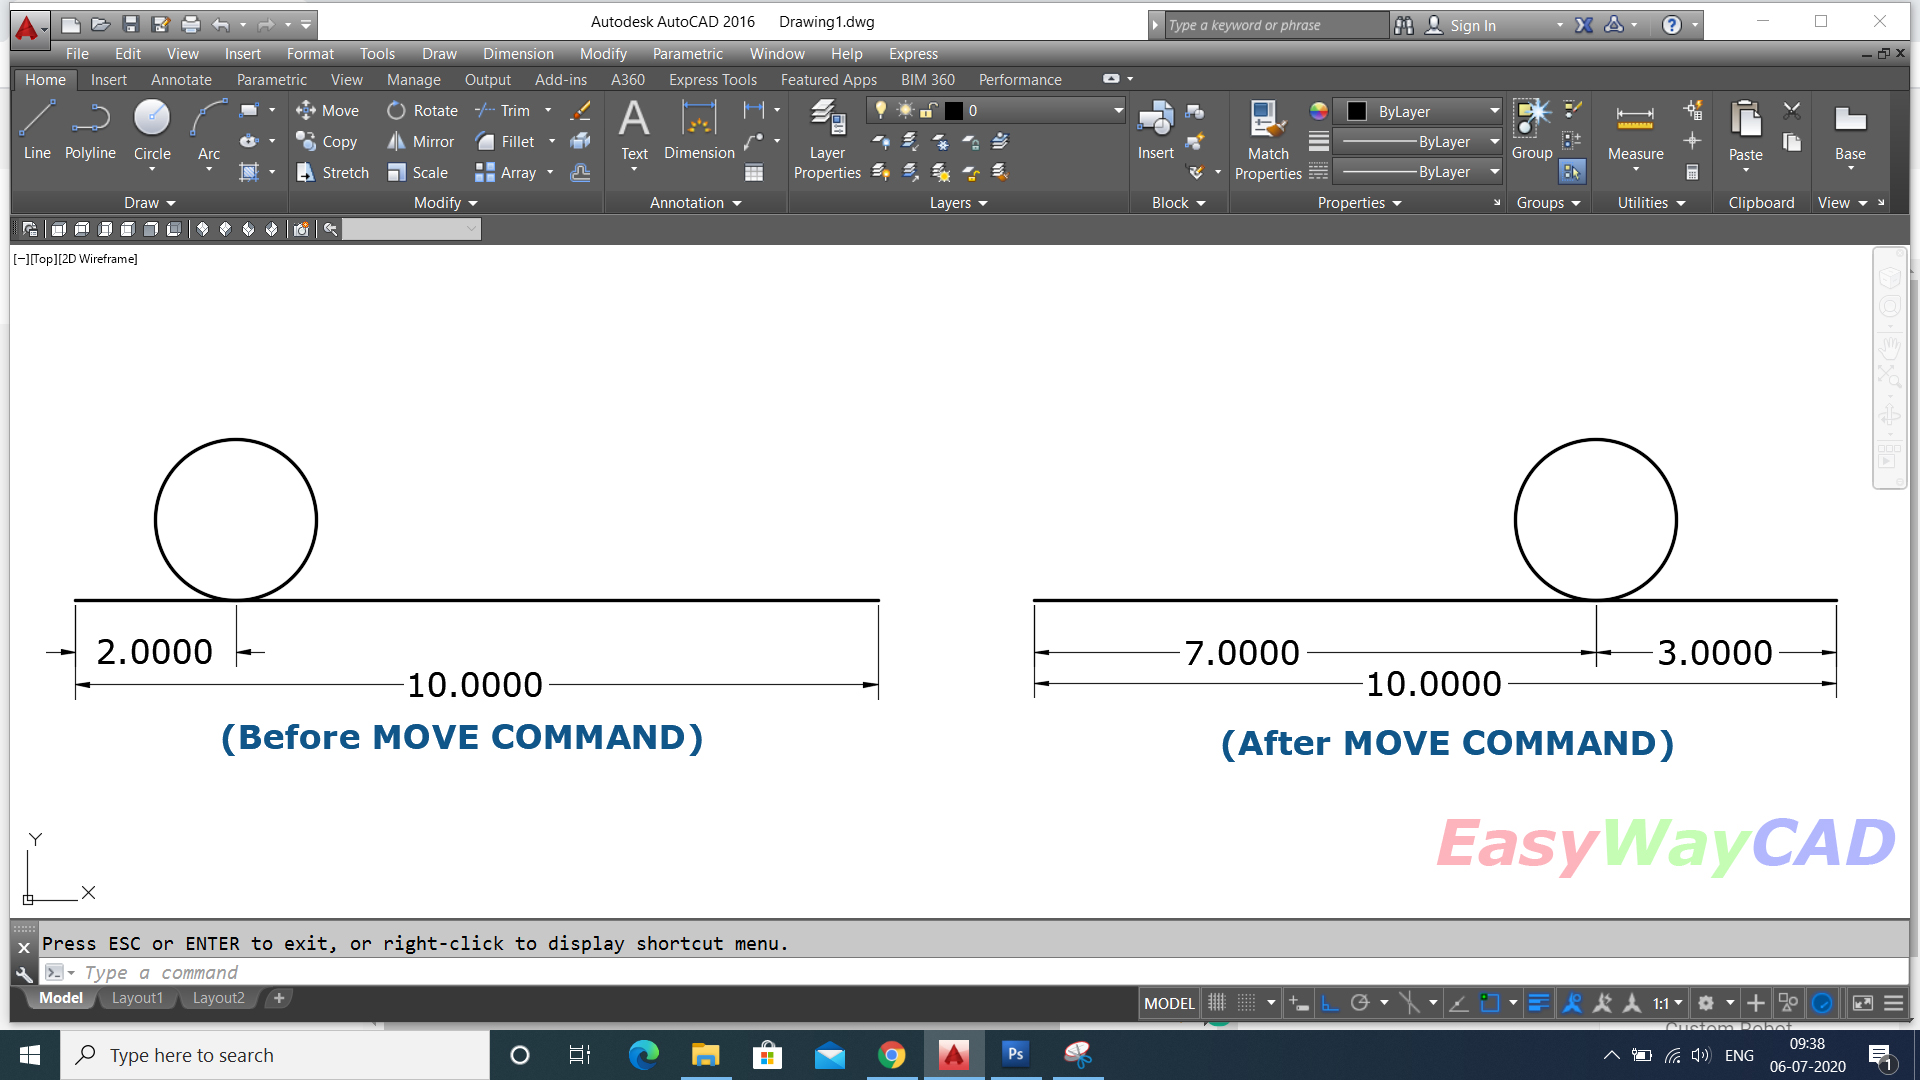Toggle ortho mode in the status bar

1330,1002
